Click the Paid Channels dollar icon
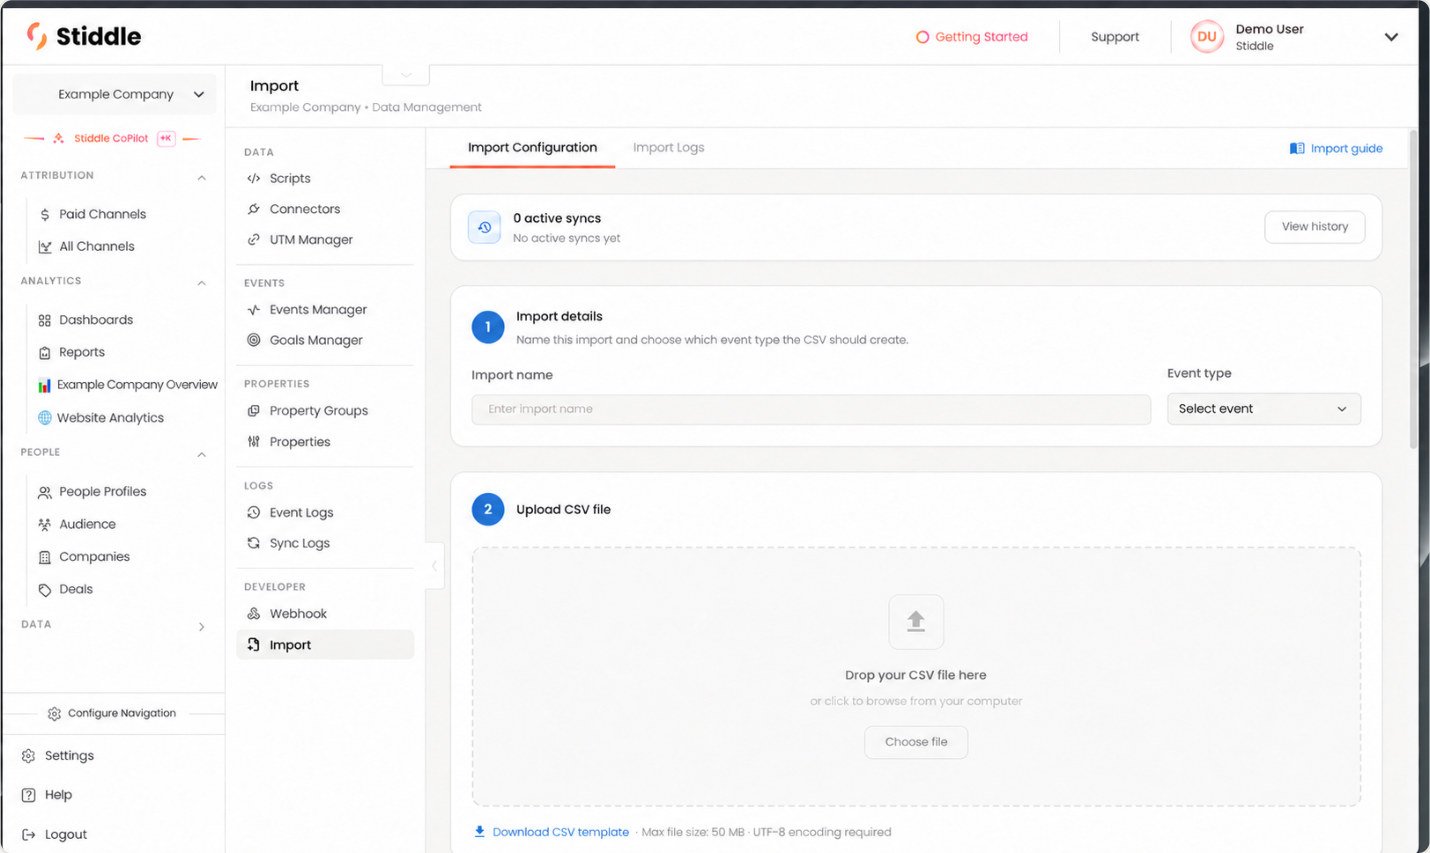The height and width of the screenshot is (853, 1430). coord(45,215)
